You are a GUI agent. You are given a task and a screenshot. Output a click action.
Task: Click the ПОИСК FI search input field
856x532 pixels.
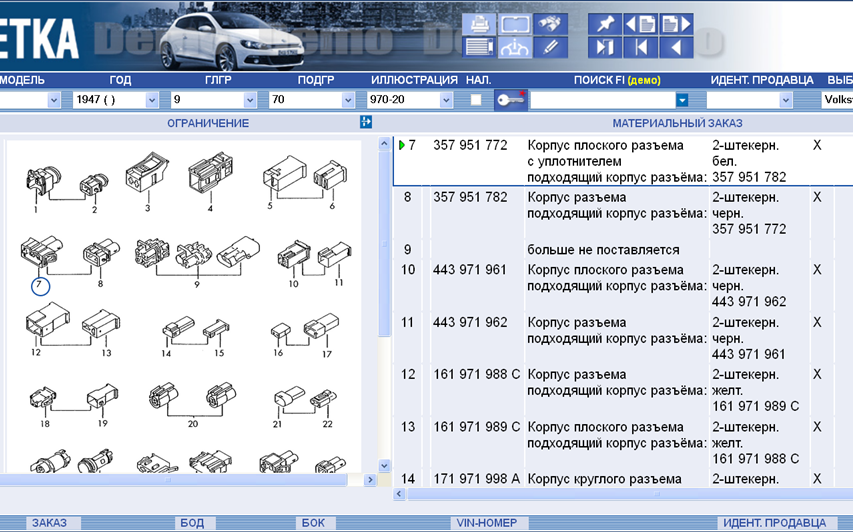pyautogui.click(x=603, y=100)
